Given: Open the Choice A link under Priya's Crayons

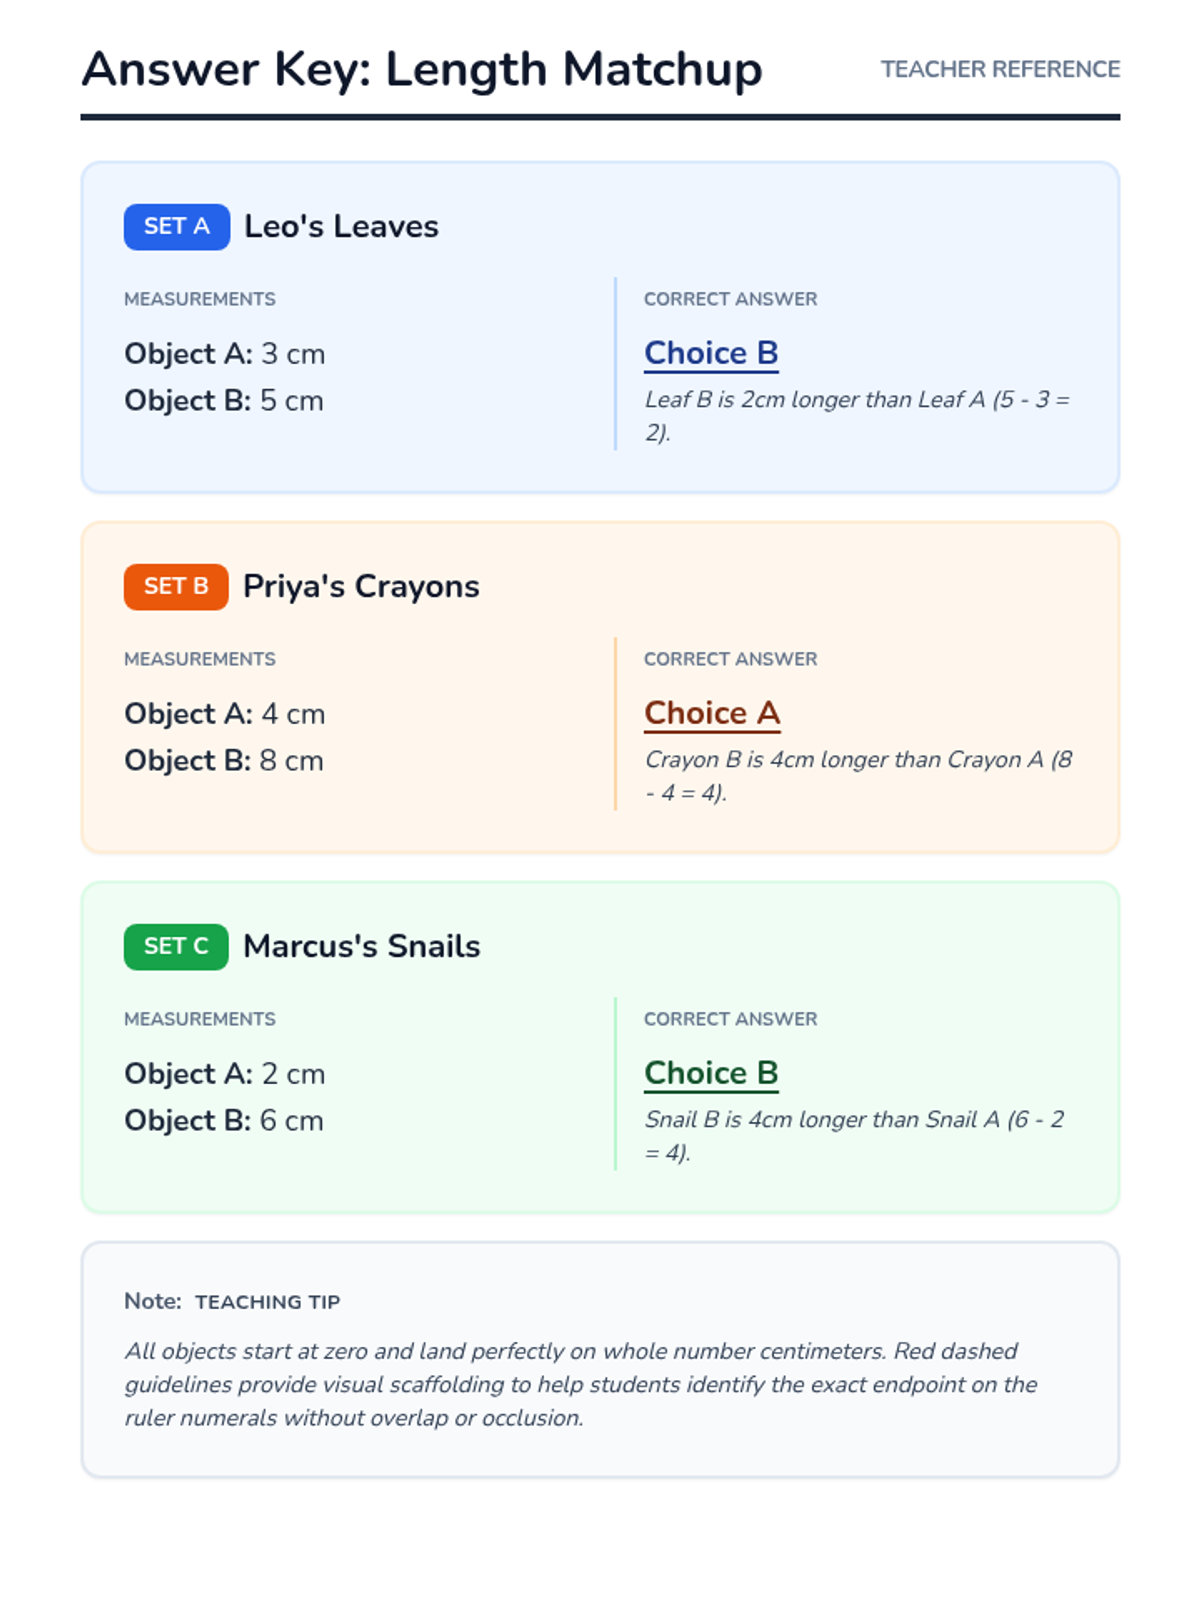Looking at the screenshot, I should click(712, 714).
